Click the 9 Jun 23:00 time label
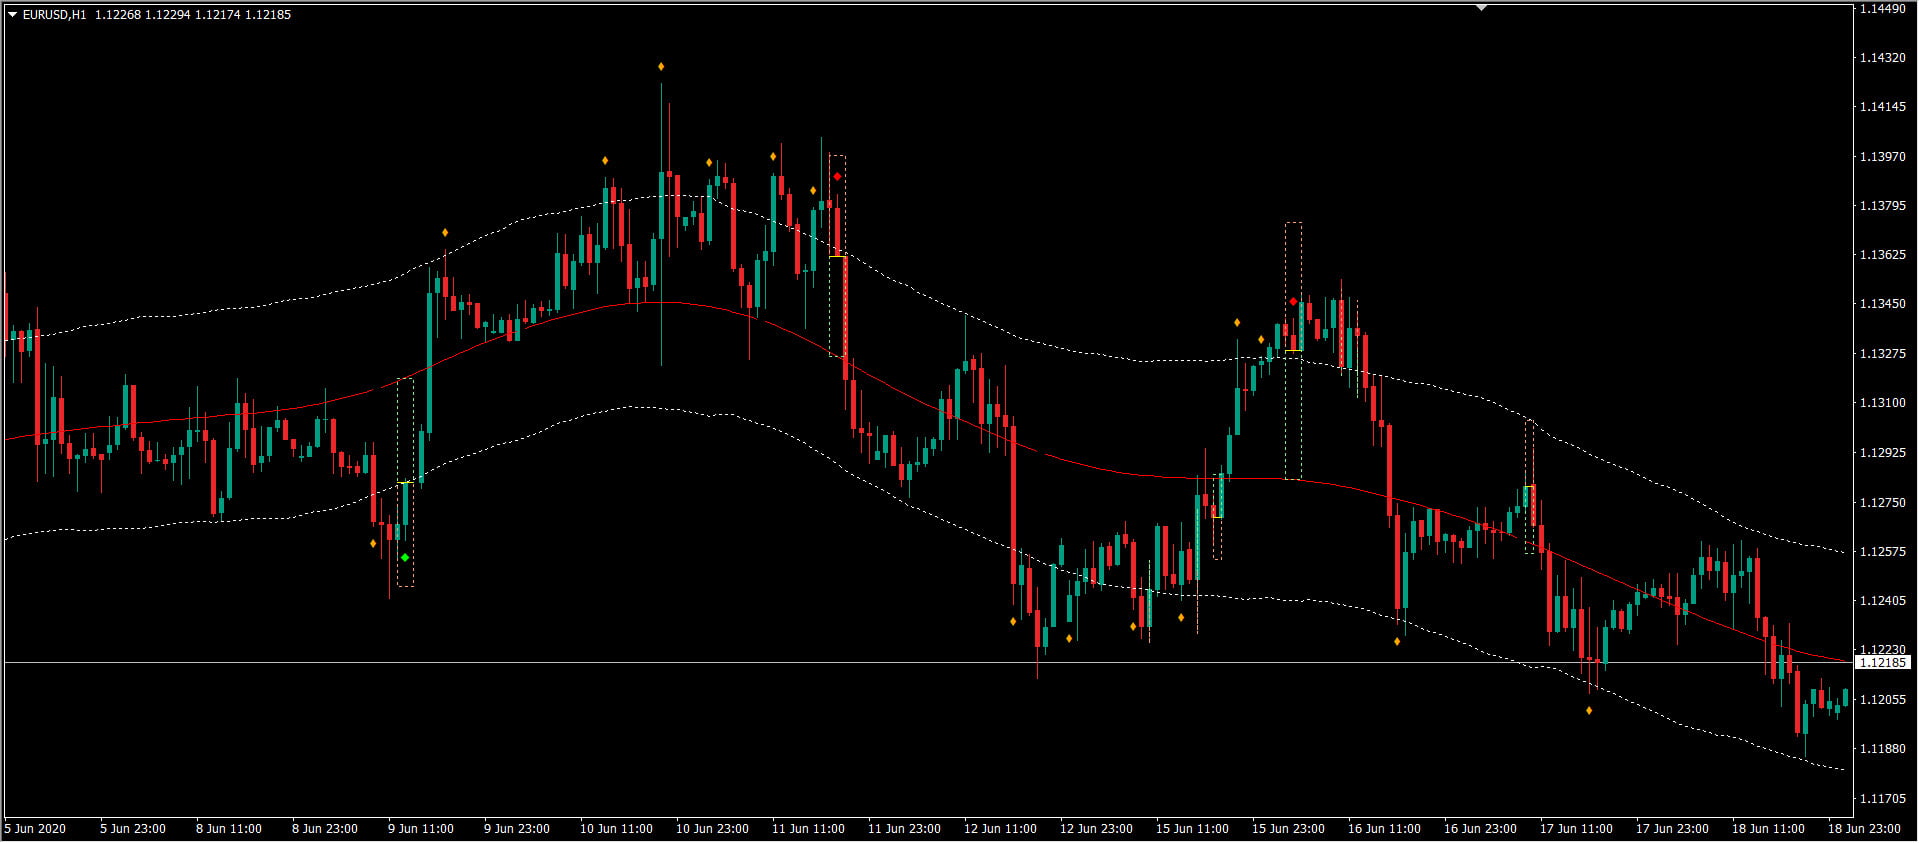 517,829
